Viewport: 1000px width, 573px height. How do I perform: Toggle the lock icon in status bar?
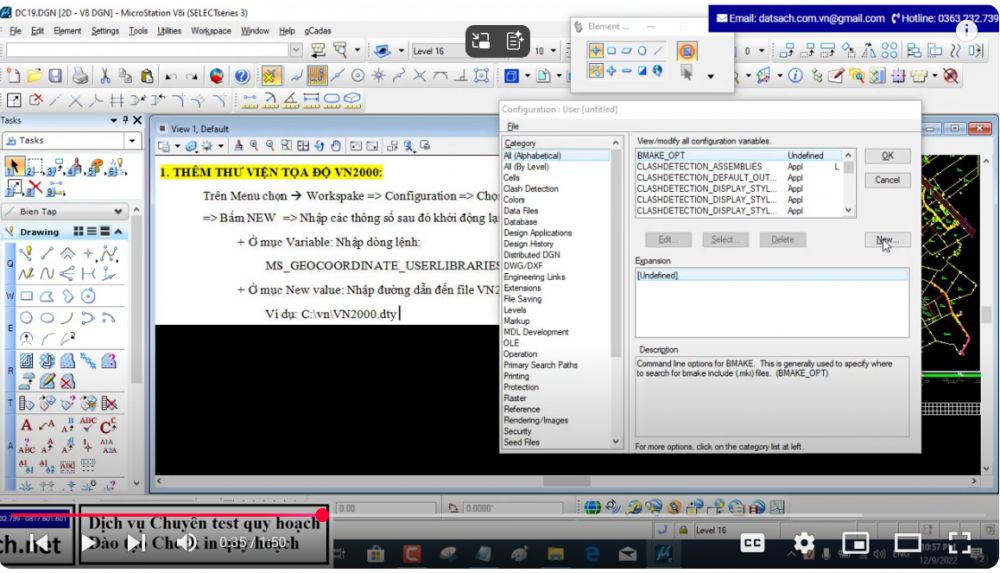click(683, 530)
